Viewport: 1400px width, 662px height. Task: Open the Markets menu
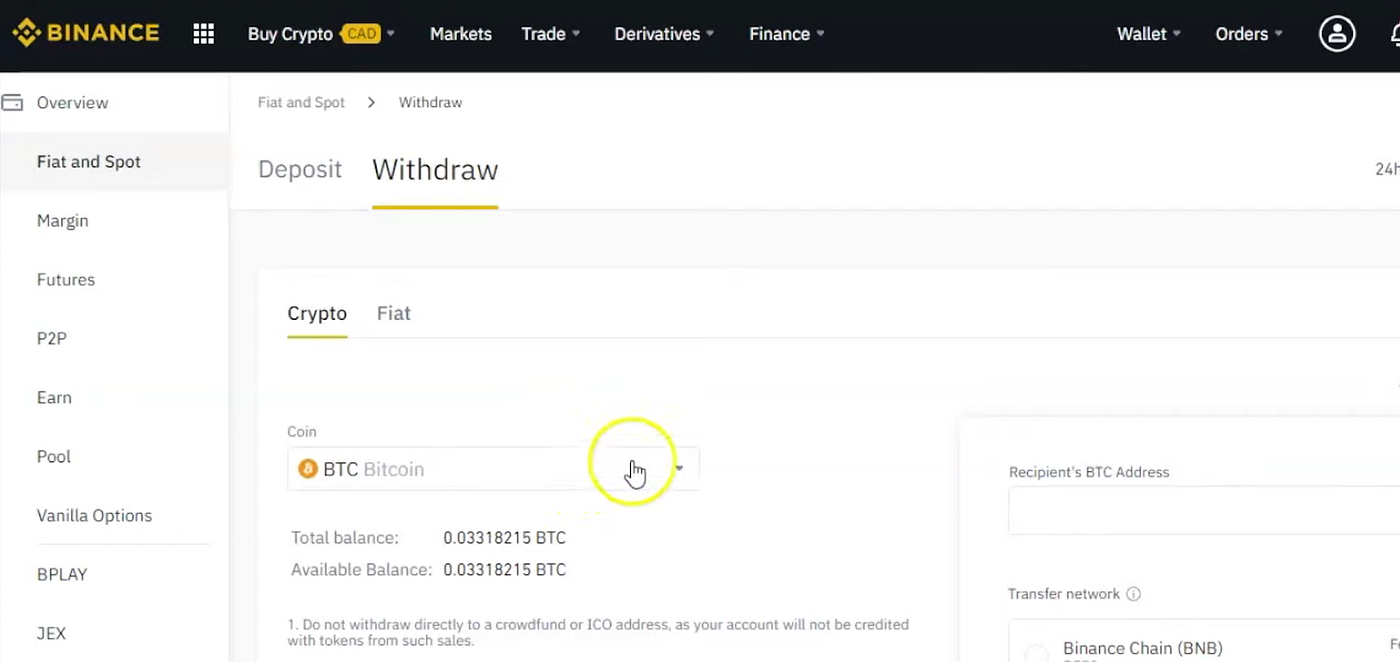click(x=460, y=33)
